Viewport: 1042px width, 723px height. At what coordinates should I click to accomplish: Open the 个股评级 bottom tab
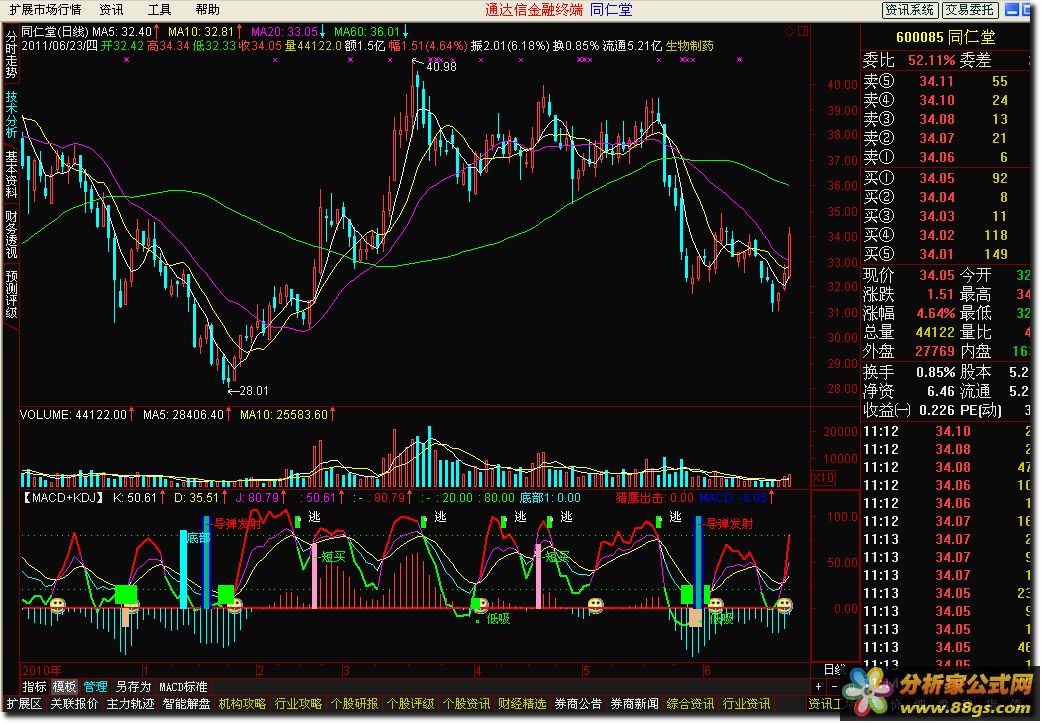point(410,704)
